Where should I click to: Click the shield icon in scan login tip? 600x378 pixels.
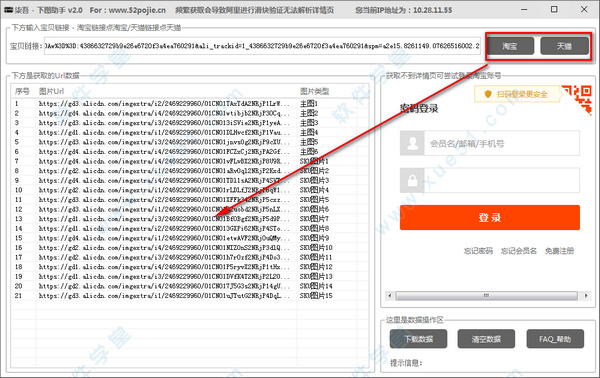(488, 94)
